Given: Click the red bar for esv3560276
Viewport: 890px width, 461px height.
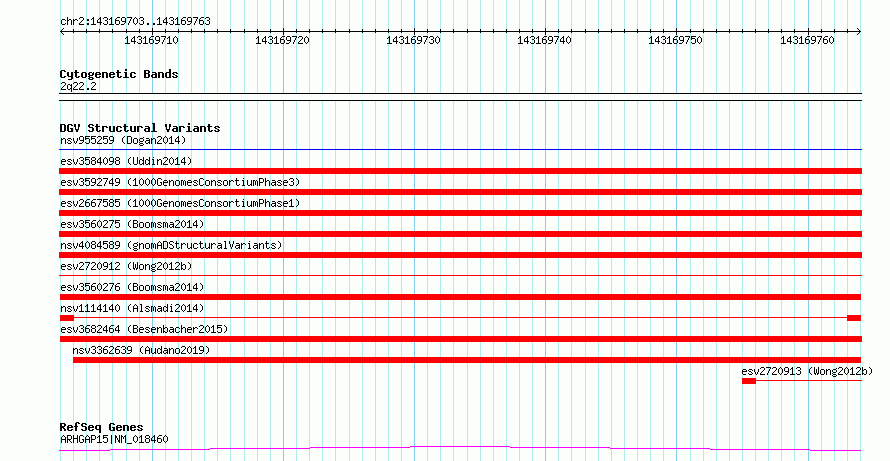Looking at the screenshot, I should click(460, 297).
